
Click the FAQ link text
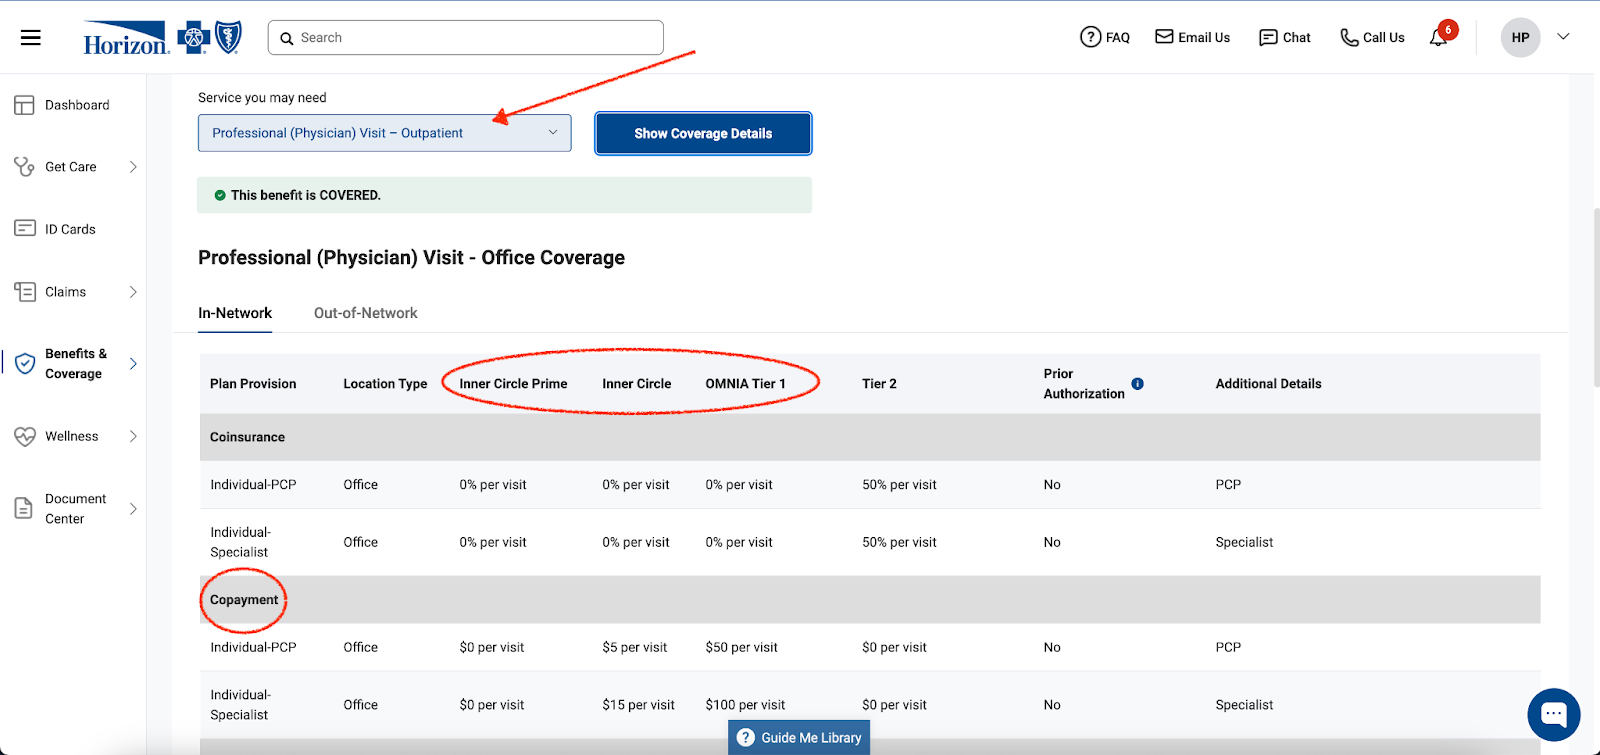pyautogui.click(x=1118, y=38)
